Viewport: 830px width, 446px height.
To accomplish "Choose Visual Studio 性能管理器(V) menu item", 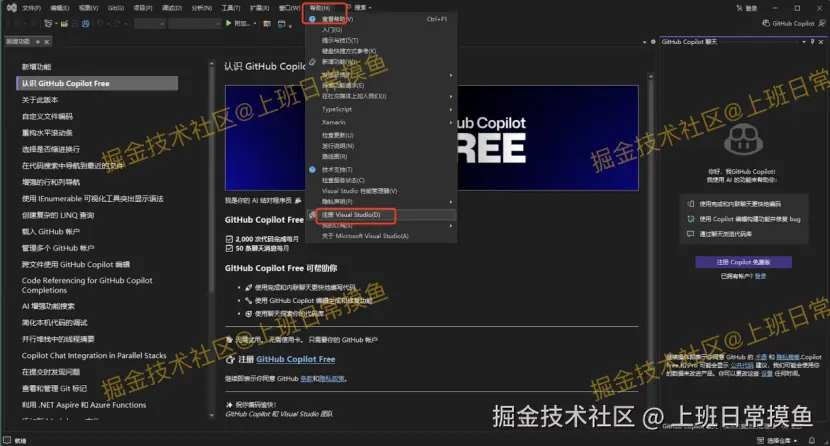I will click(x=381, y=191).
